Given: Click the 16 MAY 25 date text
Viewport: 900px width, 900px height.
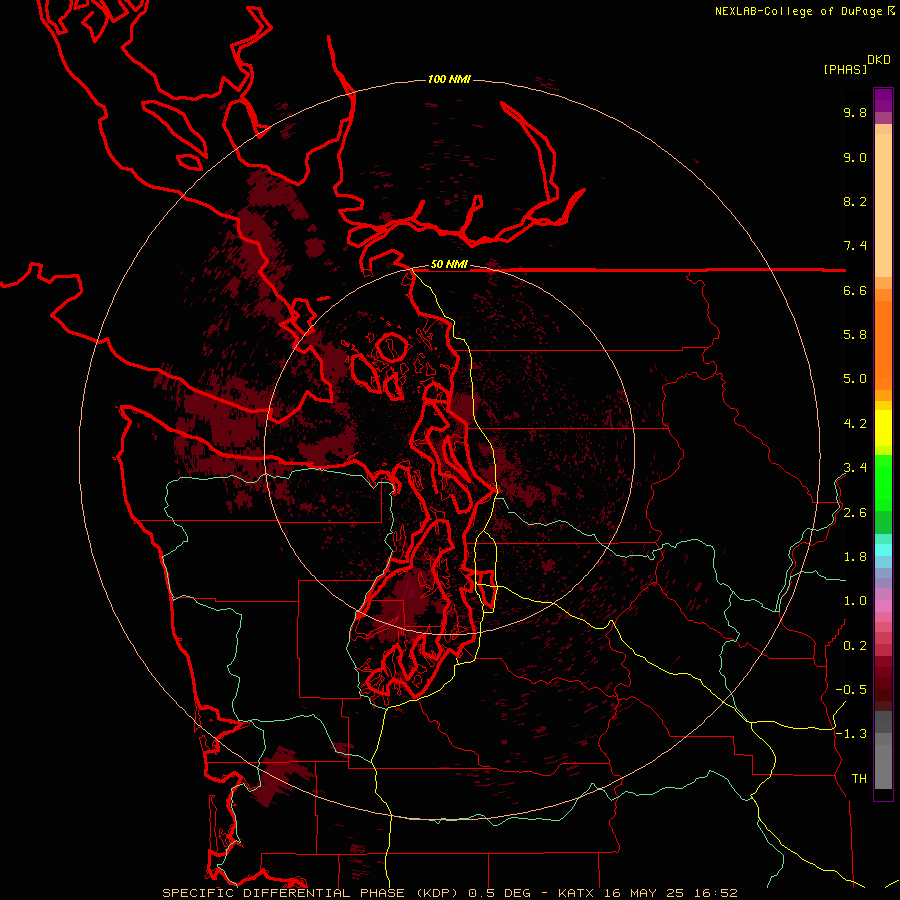Looking at the screenshot, I should 645,893.
